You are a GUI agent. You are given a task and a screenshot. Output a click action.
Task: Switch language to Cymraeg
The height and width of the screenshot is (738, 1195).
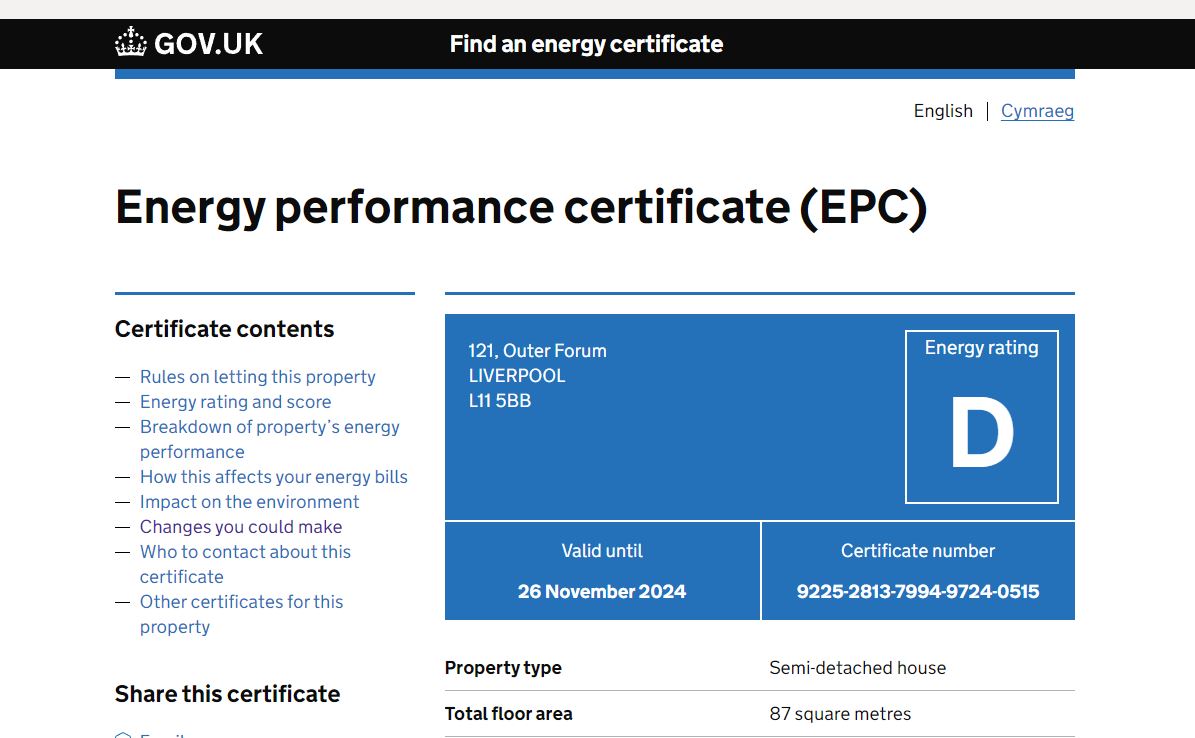[x=1037, y=111]
